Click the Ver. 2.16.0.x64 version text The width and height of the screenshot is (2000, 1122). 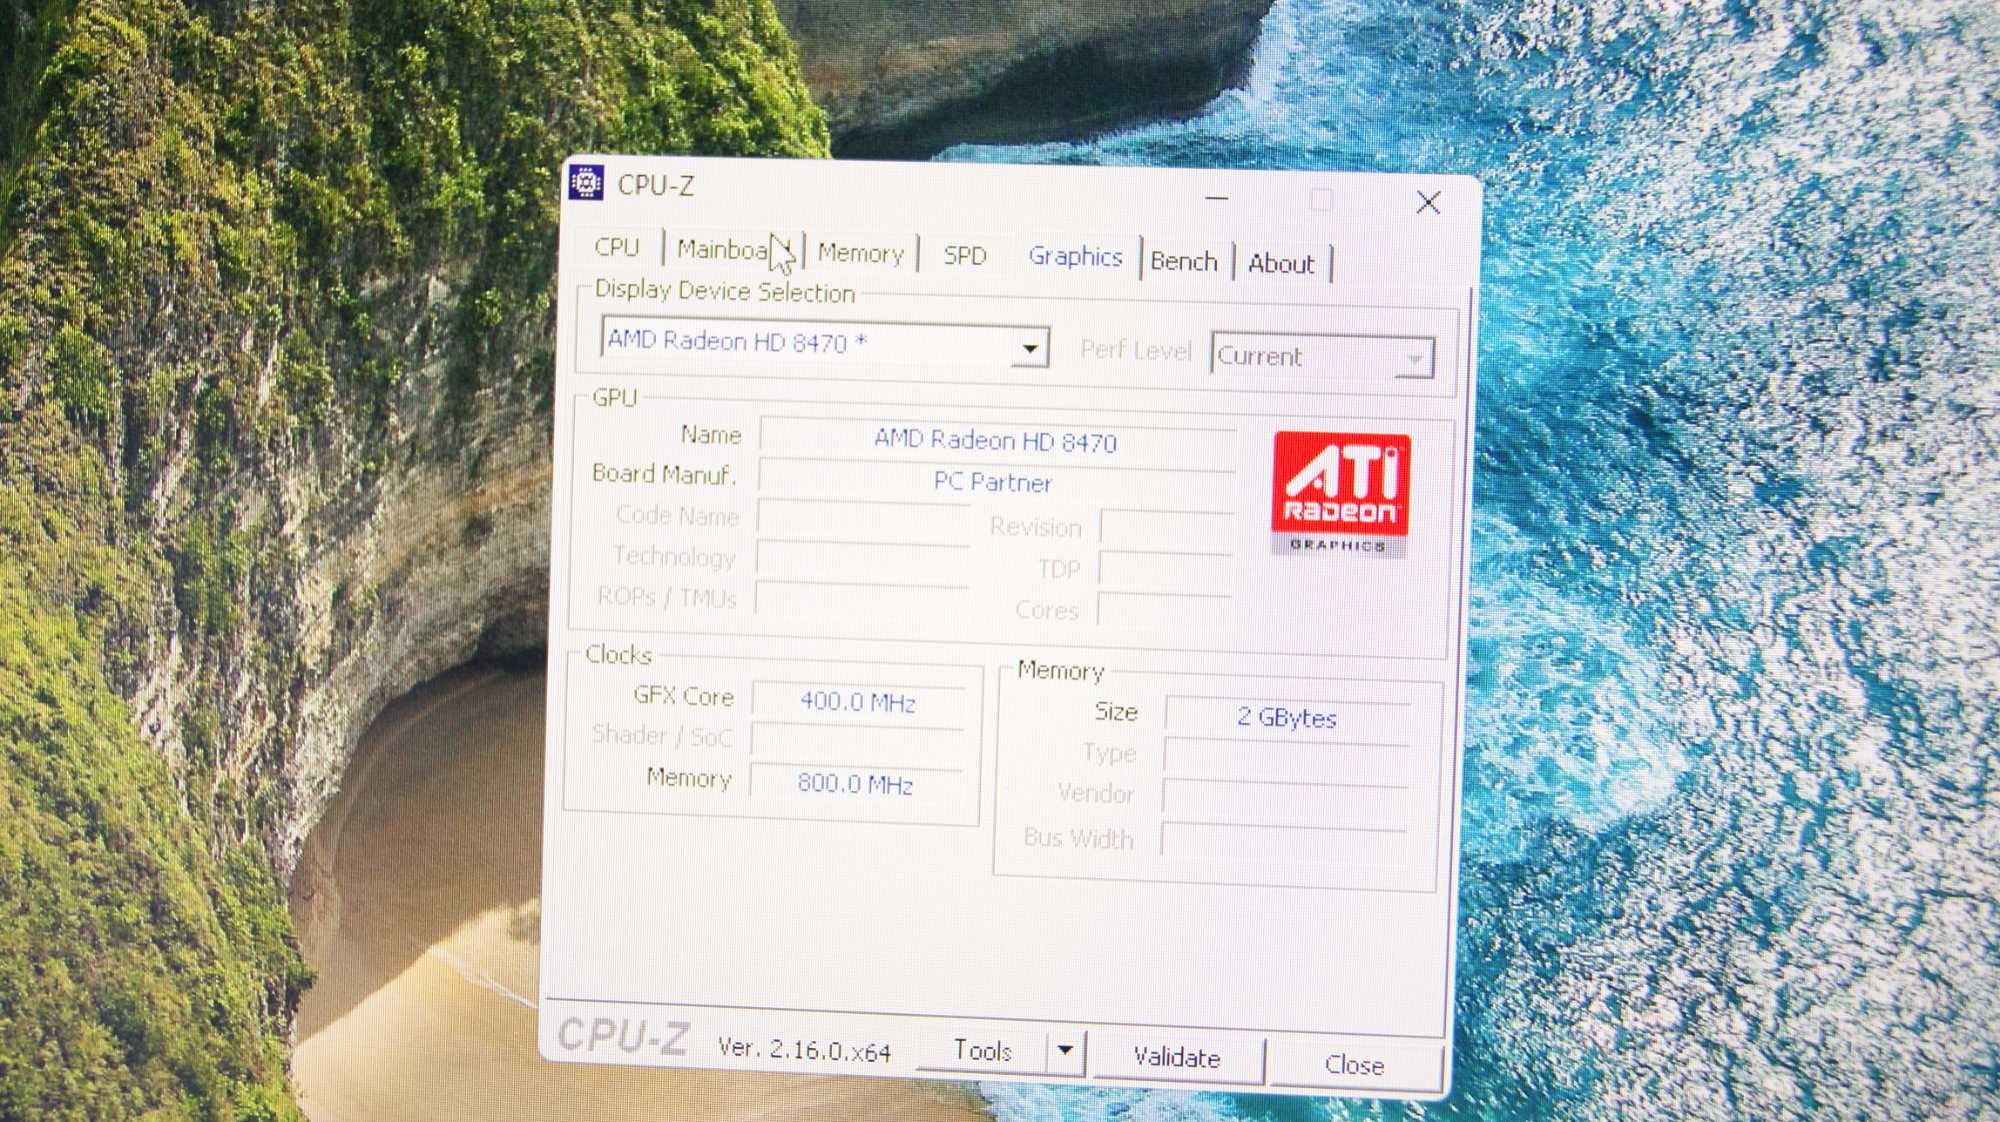pos(804,1049)
